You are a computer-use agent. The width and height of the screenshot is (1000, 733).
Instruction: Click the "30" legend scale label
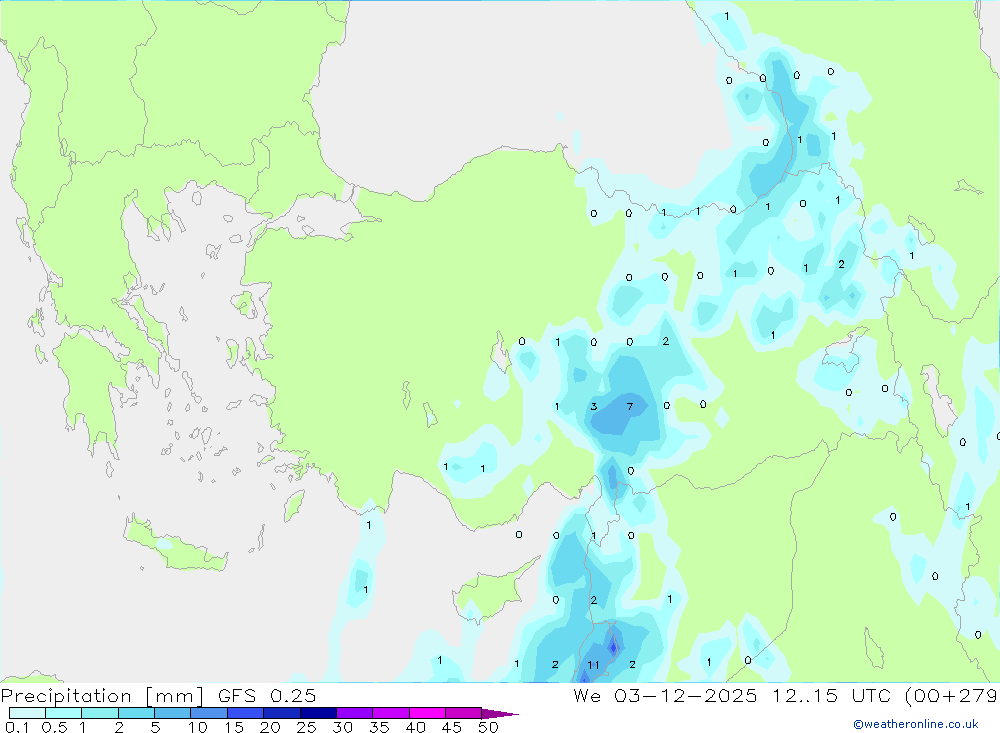343,727
